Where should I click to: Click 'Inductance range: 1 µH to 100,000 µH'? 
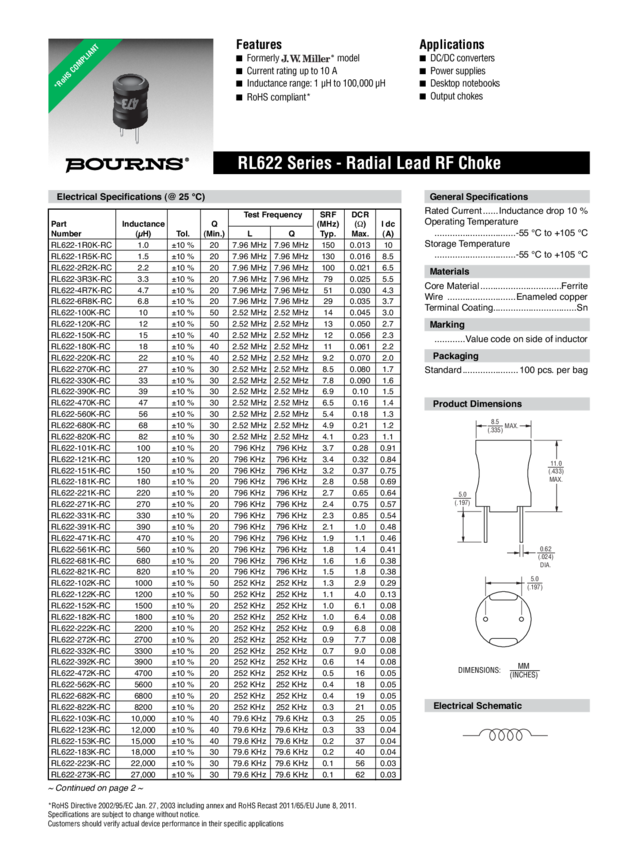pyautogui.click(x=316, y=83)
